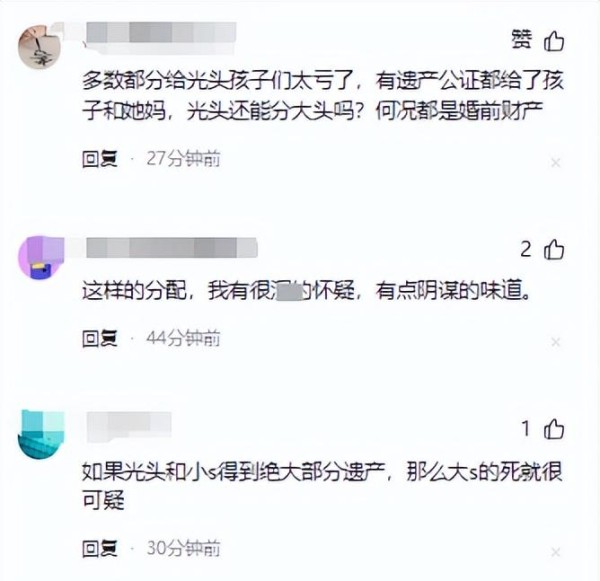The width and height of the screenshot is (600, 581).
Task: Like the first comment about 遗产公证
Action: pos(554,41)
